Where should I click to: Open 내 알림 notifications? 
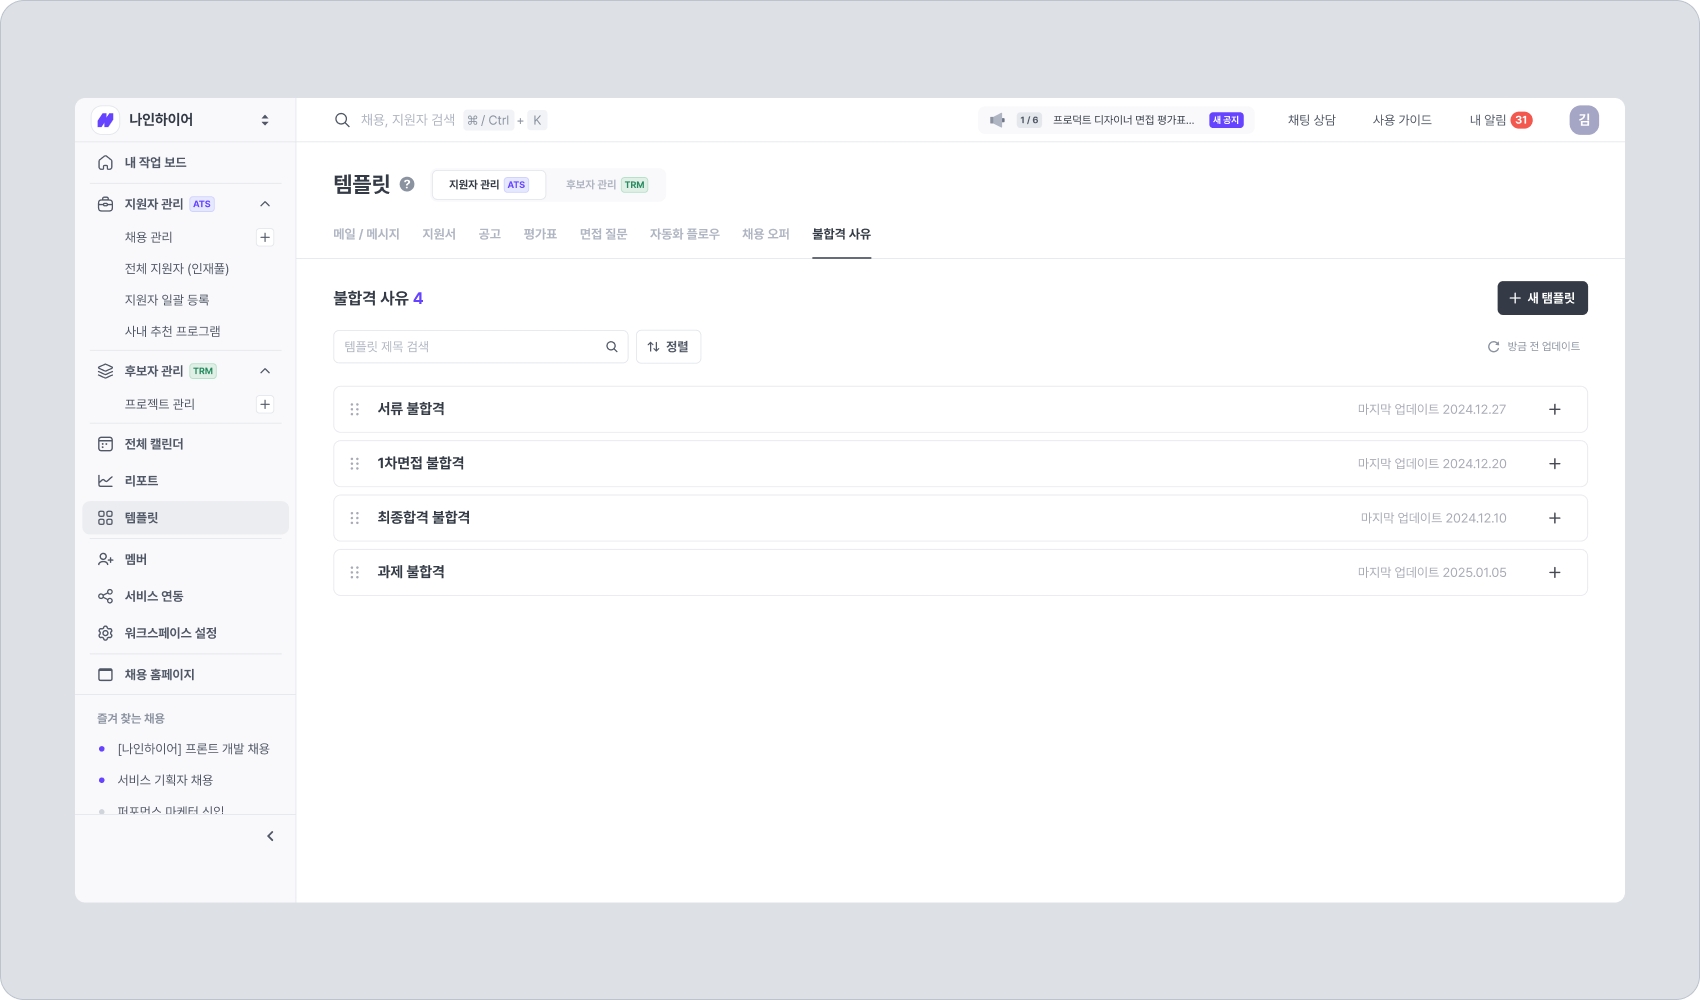1500,120
